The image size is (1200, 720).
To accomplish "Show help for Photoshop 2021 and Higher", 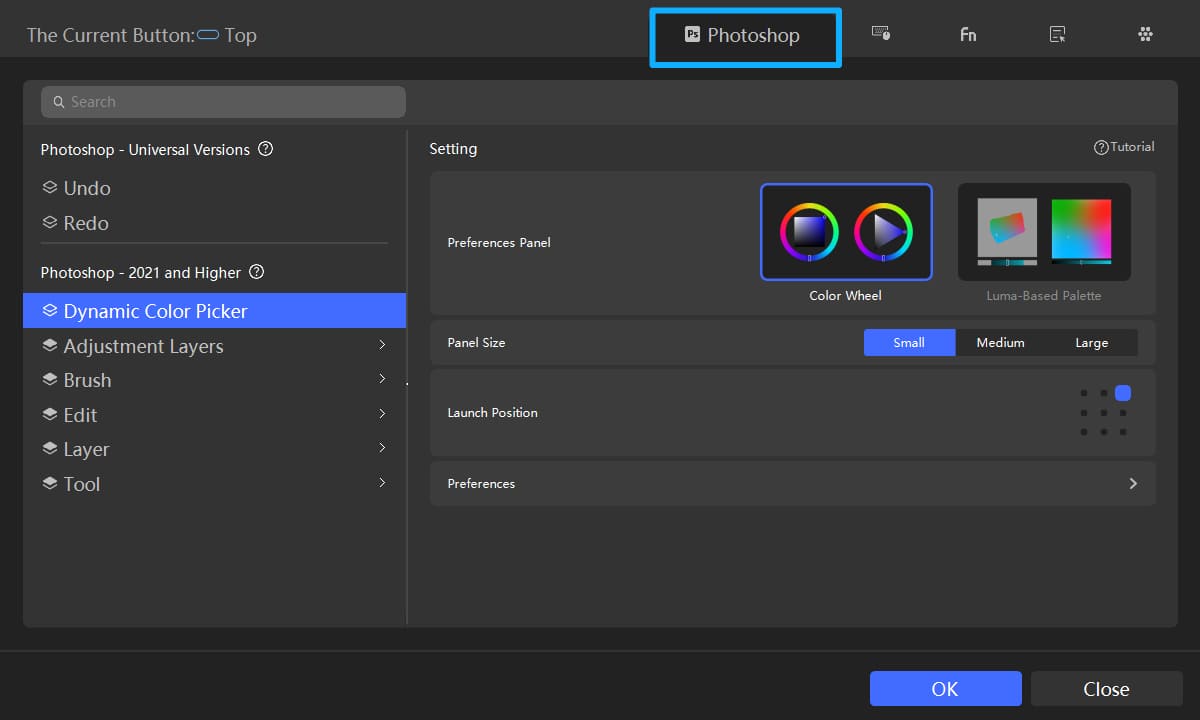I will click(x=257, y=272).
